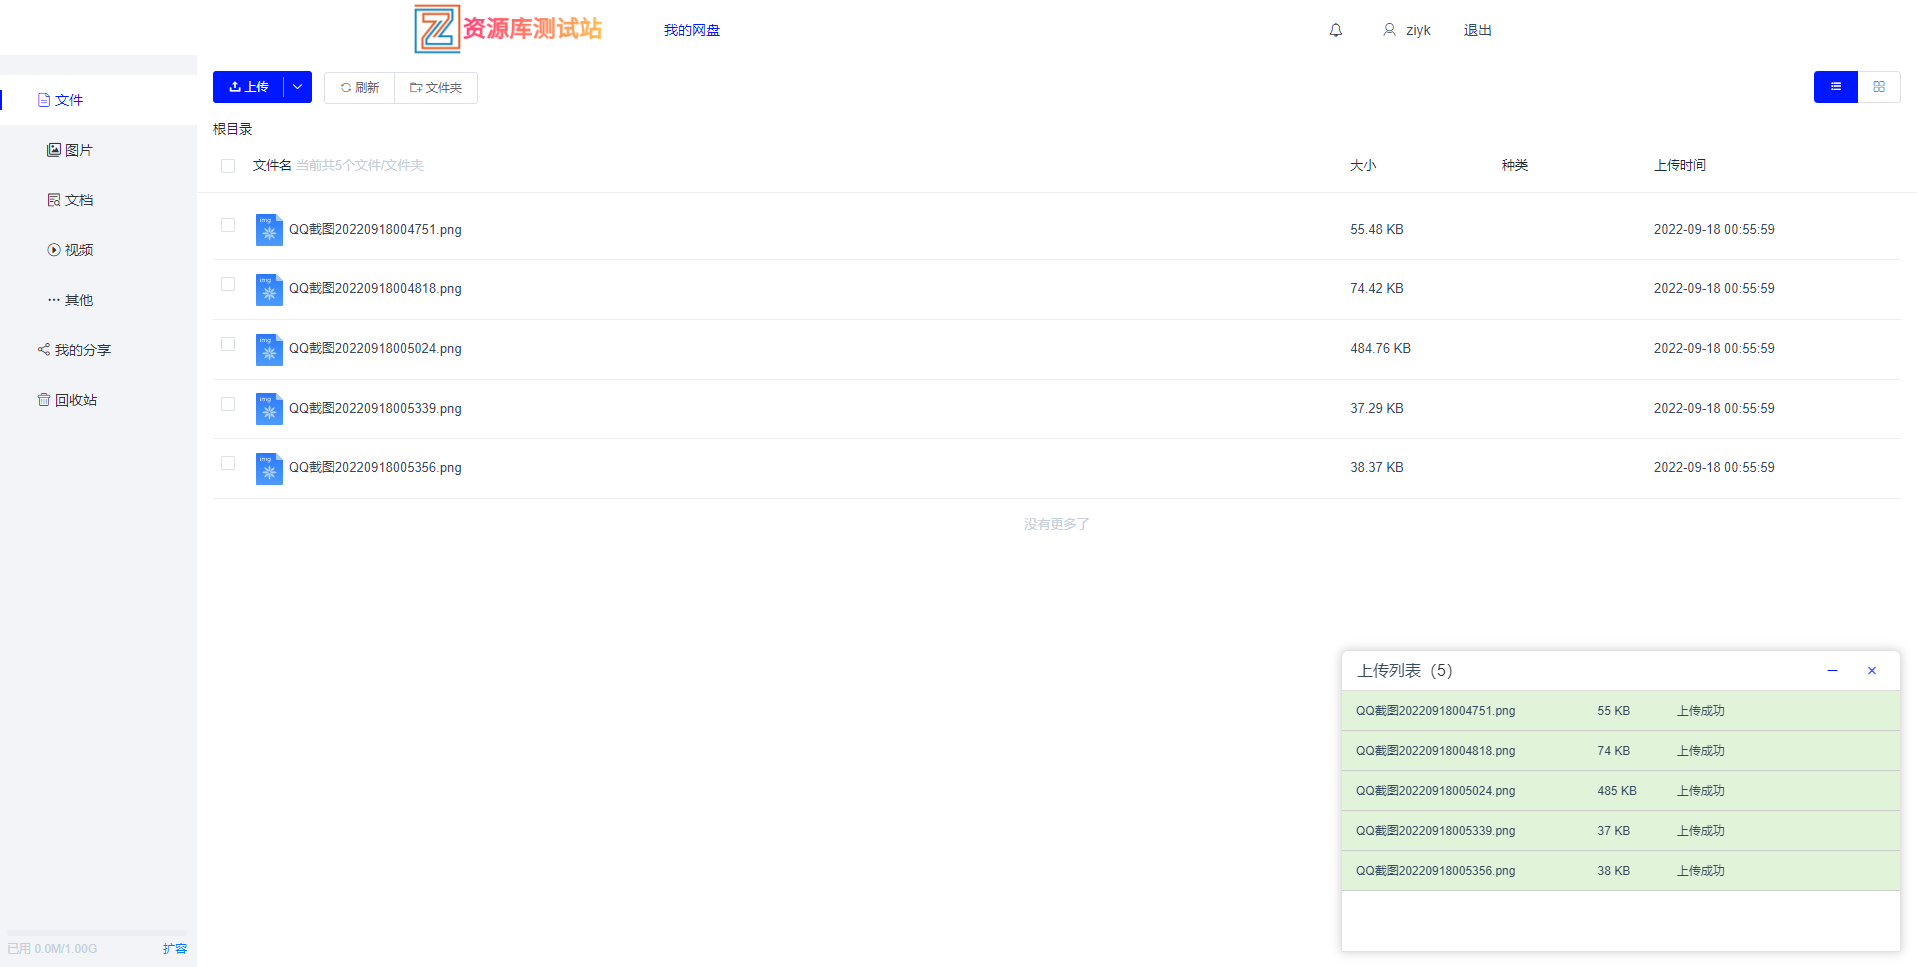Click file icon of QQ截图20220918005024.png row
Screen dimensions: 1917x967
269,349
